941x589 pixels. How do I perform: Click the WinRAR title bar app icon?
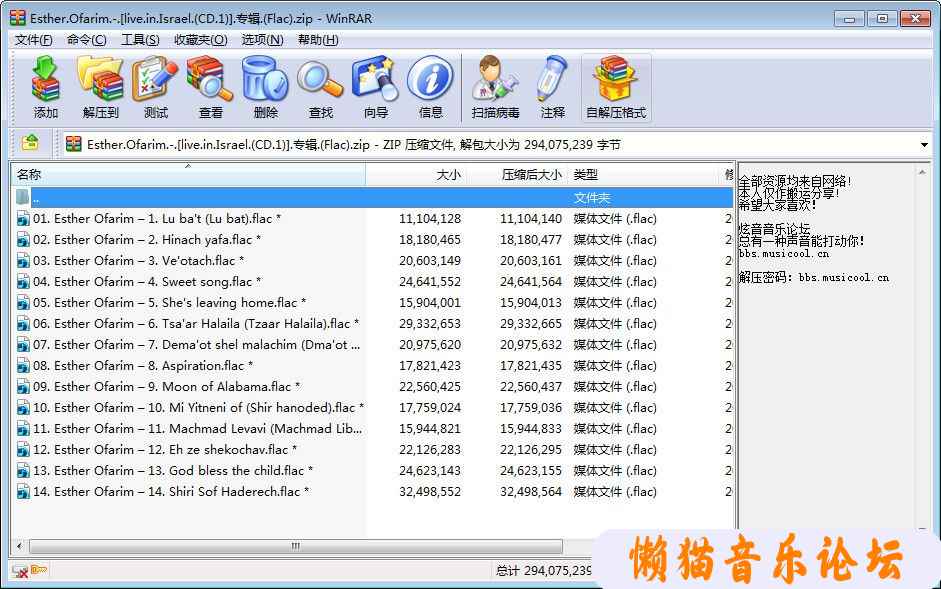coord(18,18)
